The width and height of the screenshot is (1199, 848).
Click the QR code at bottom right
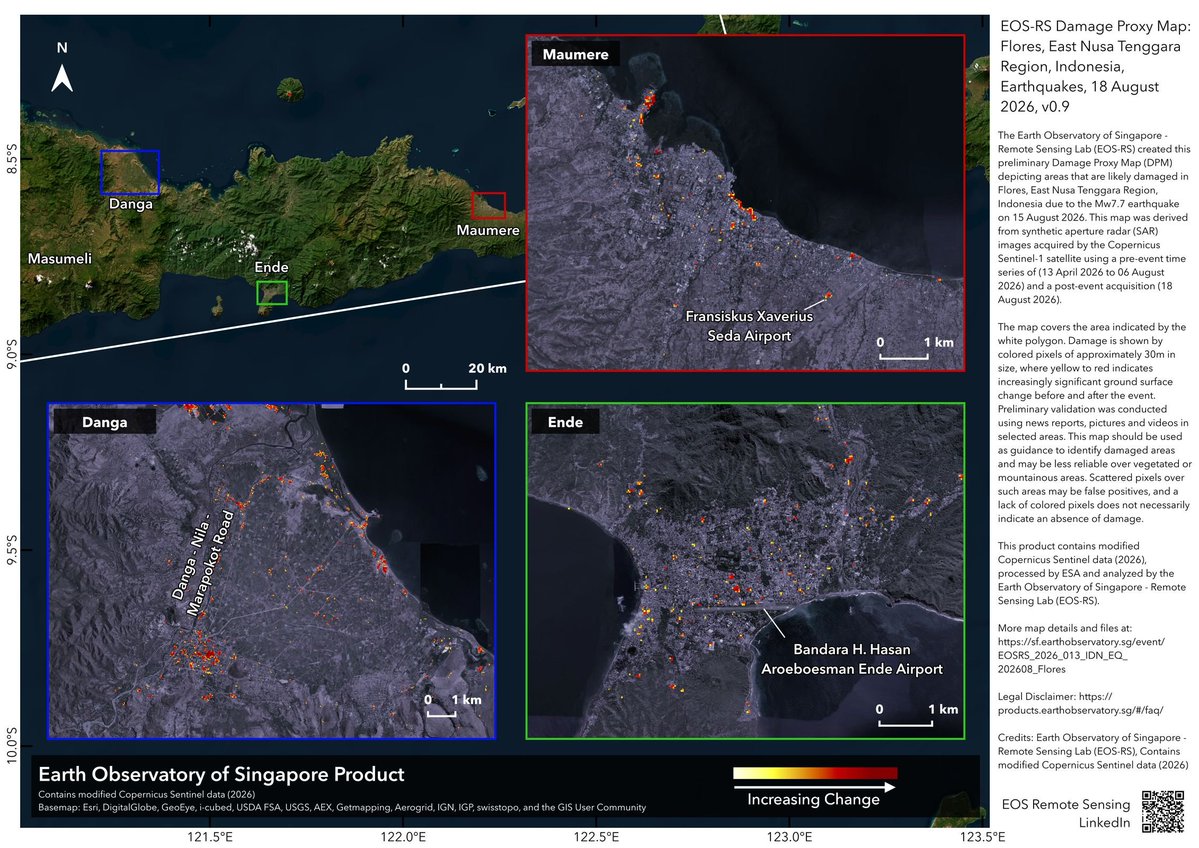tap(1163, 811)
